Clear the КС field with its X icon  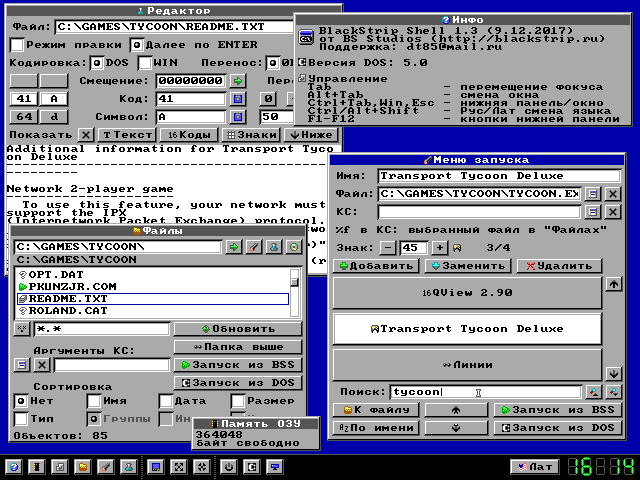click(x=614, y=212)
